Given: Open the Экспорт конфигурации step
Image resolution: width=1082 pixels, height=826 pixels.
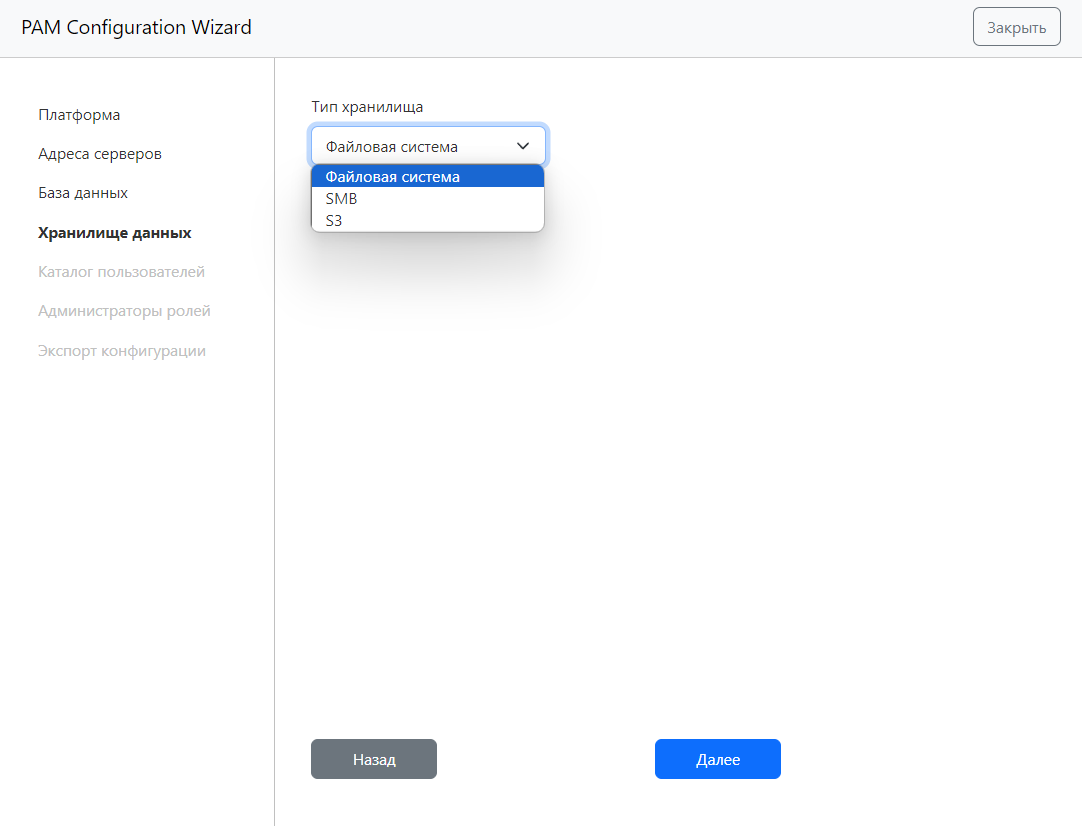Looking at the screenshot, I should point(122,351).
